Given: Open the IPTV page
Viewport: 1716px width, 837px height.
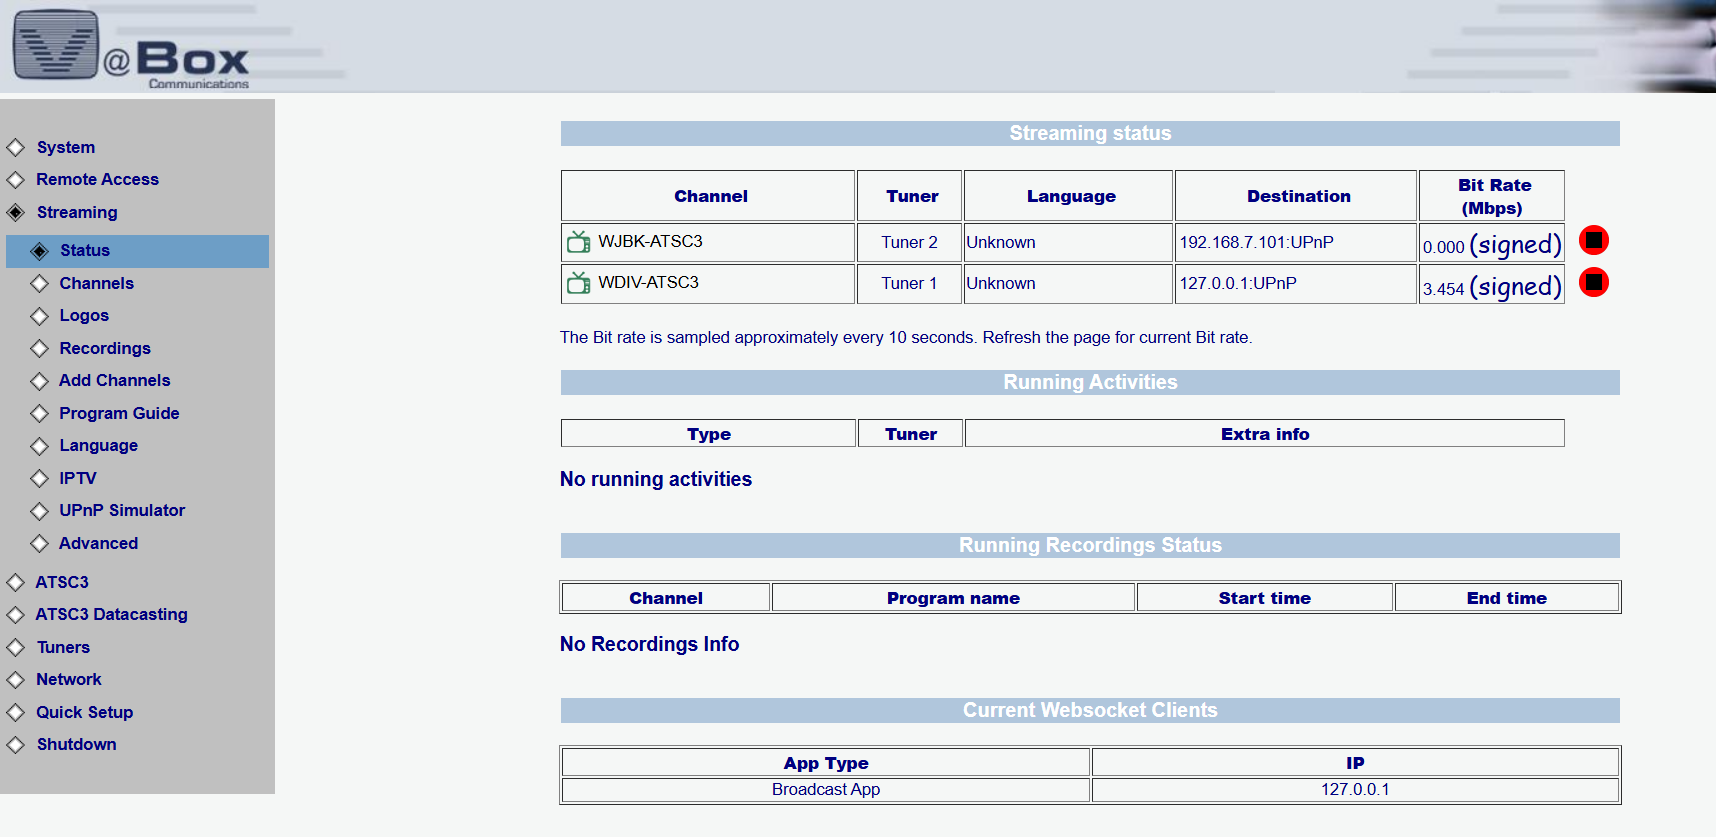Looking at the screenshot, I should tap(78, 478).
